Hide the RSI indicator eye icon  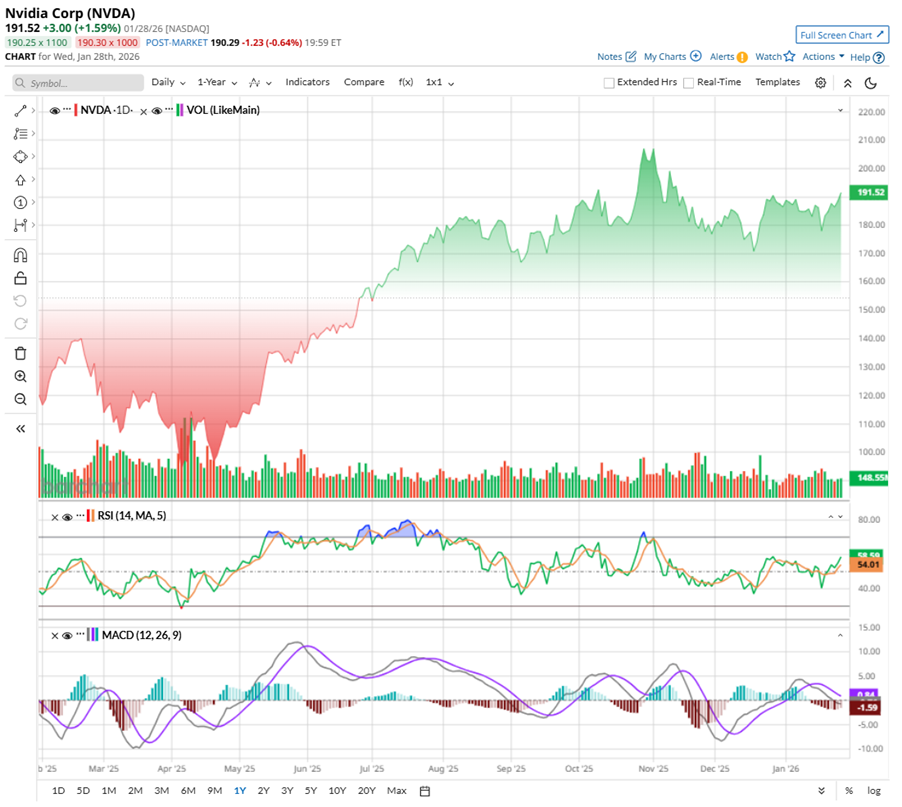click(67, 517)
